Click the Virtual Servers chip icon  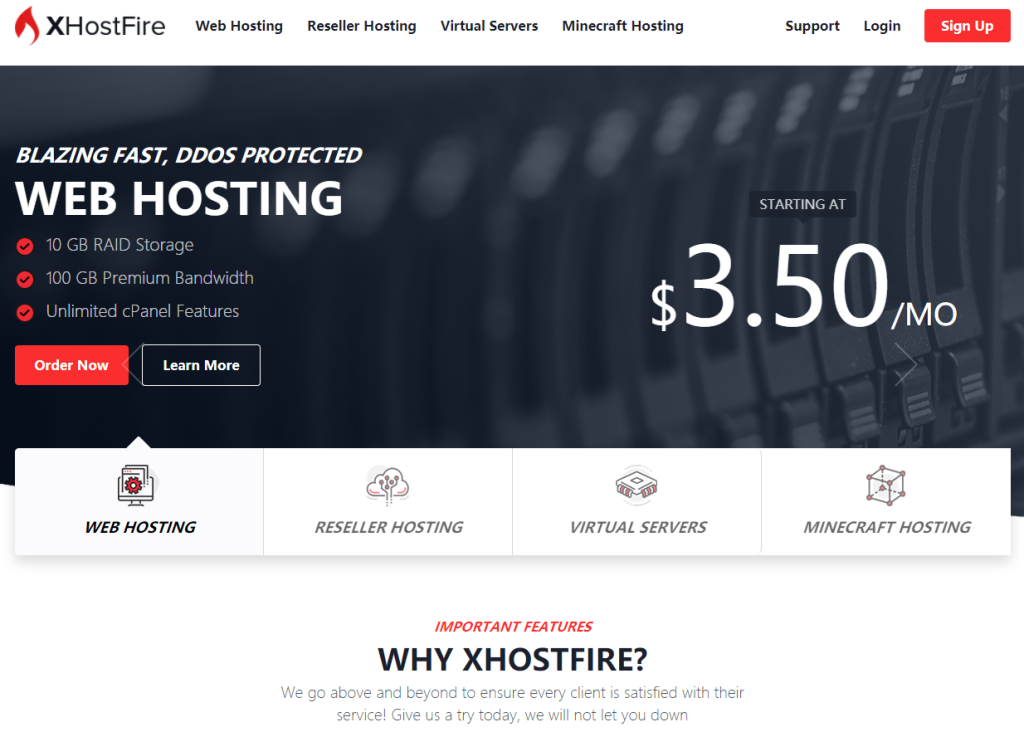(637, 485)
